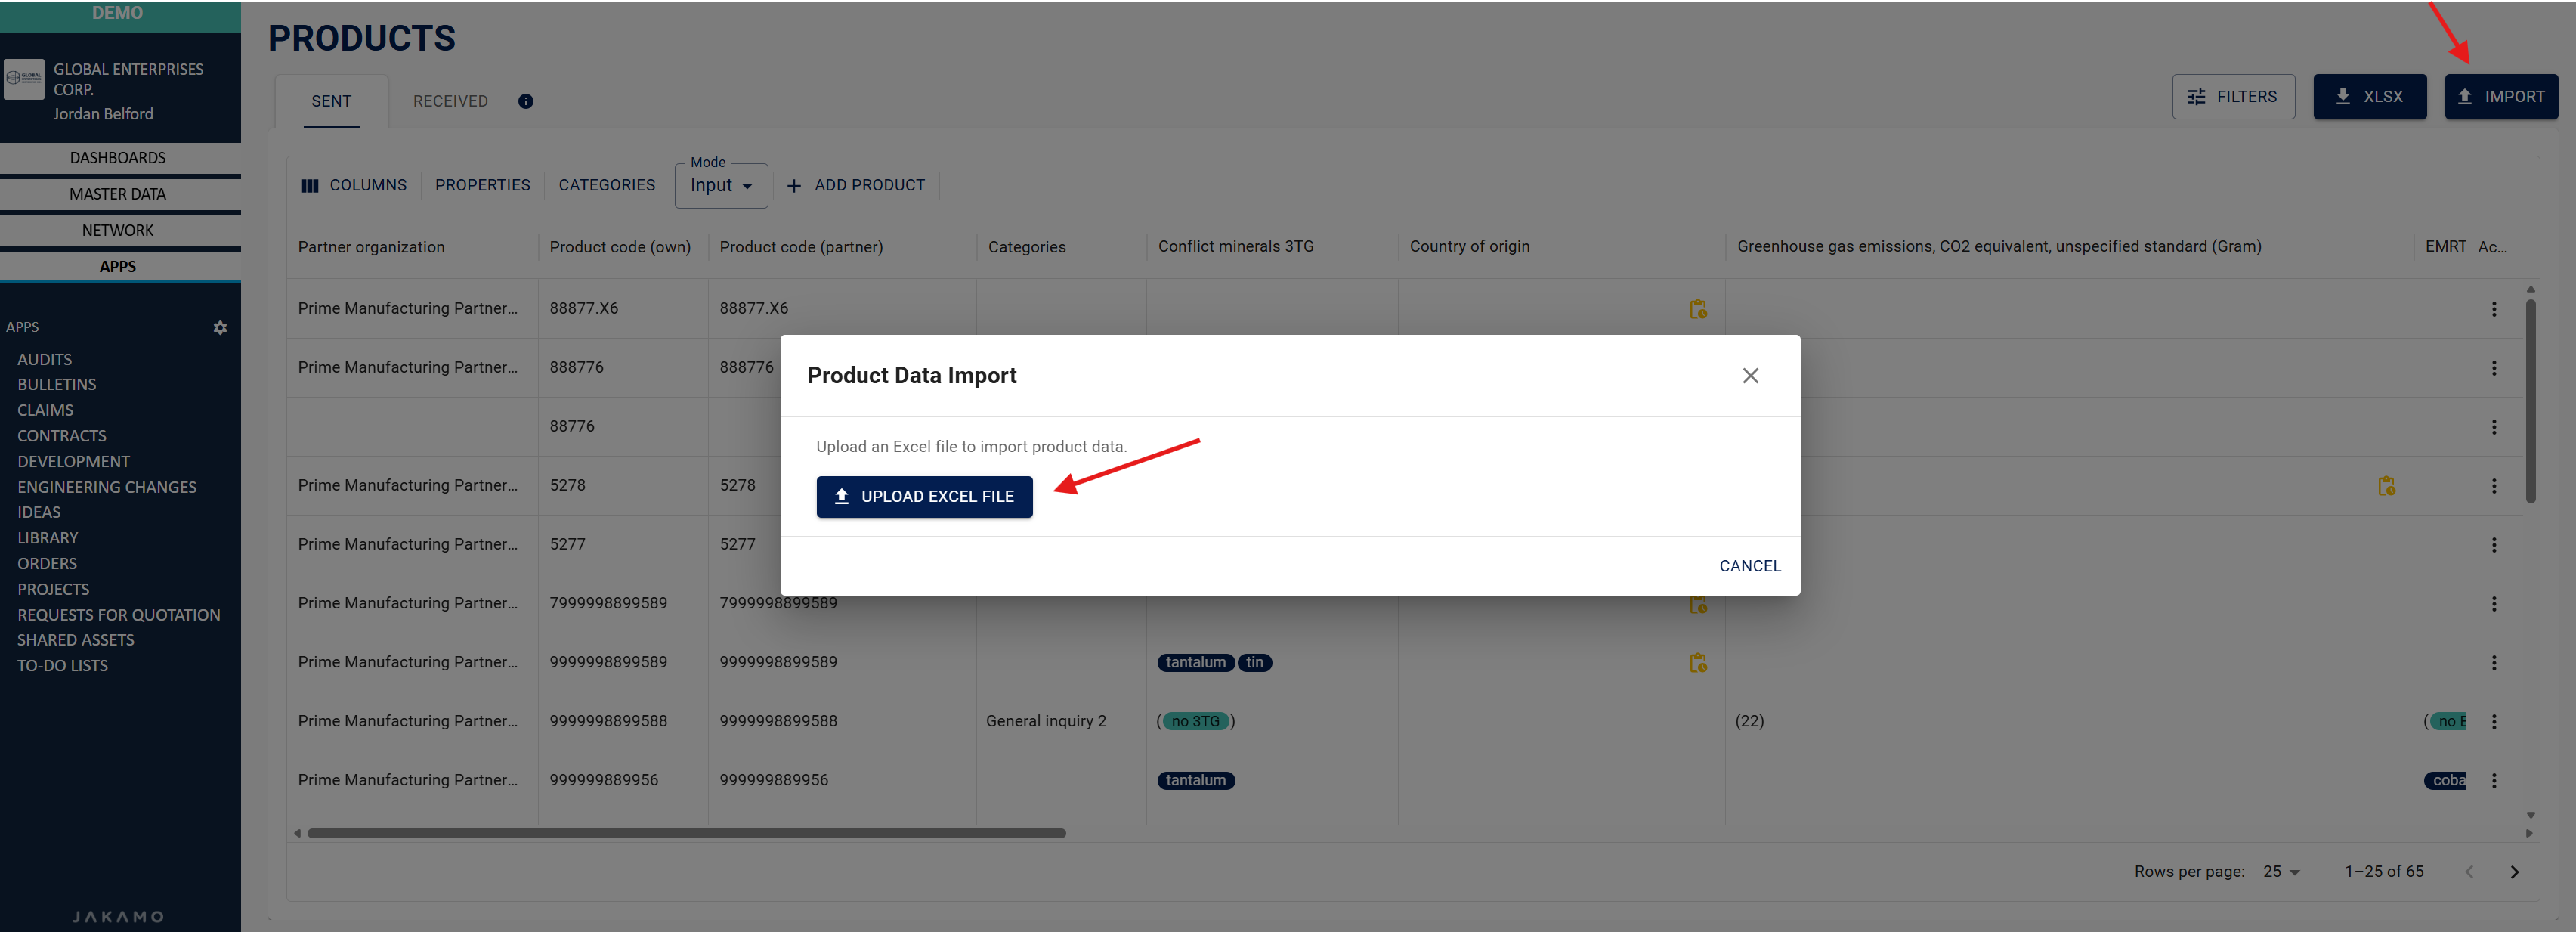Open the Apps settings gear icon
The height and width of the screenshot is (932, 2576).
(220, 328)
